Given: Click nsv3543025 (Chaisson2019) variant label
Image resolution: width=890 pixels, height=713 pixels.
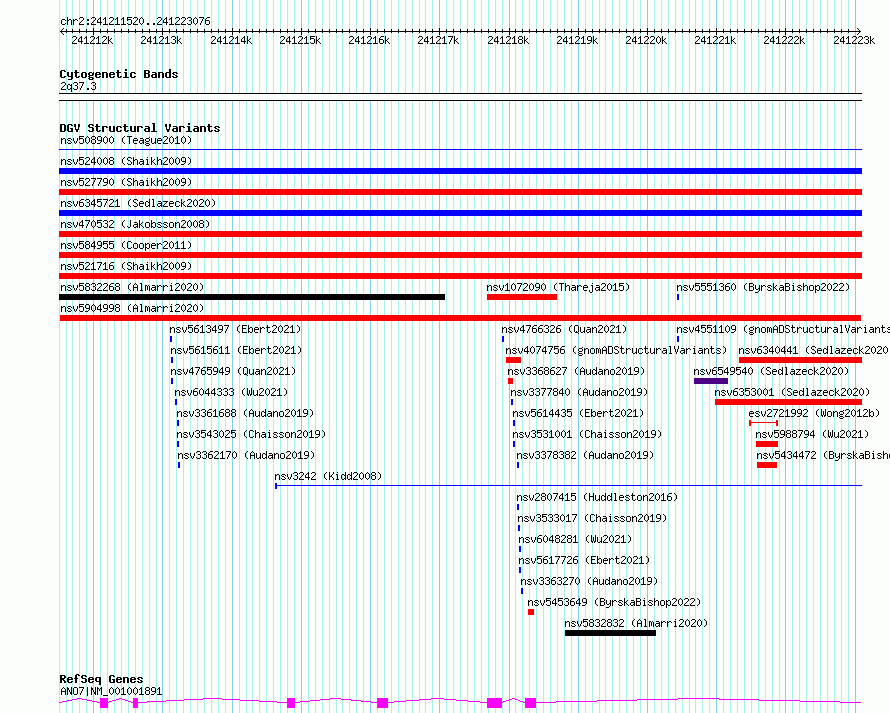Looking at the screenshot, I should tap(251, 434).
